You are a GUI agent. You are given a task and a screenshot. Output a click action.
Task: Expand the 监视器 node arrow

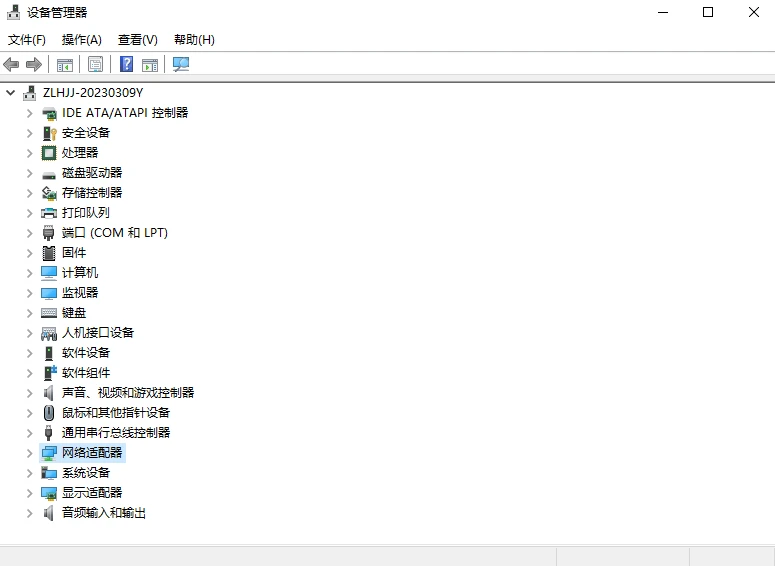click(x=30, y=293)
